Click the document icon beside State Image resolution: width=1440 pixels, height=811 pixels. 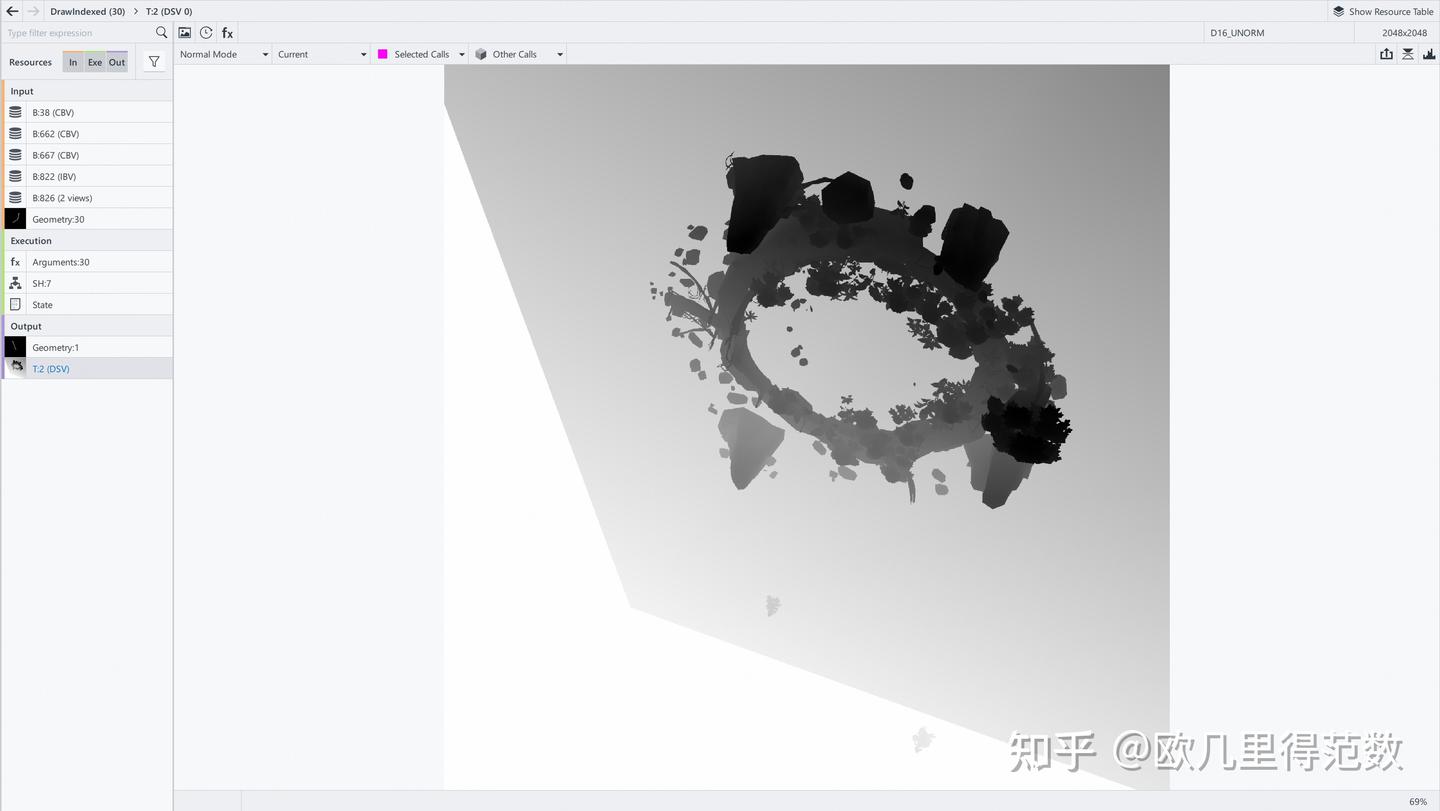click(15, 305)
